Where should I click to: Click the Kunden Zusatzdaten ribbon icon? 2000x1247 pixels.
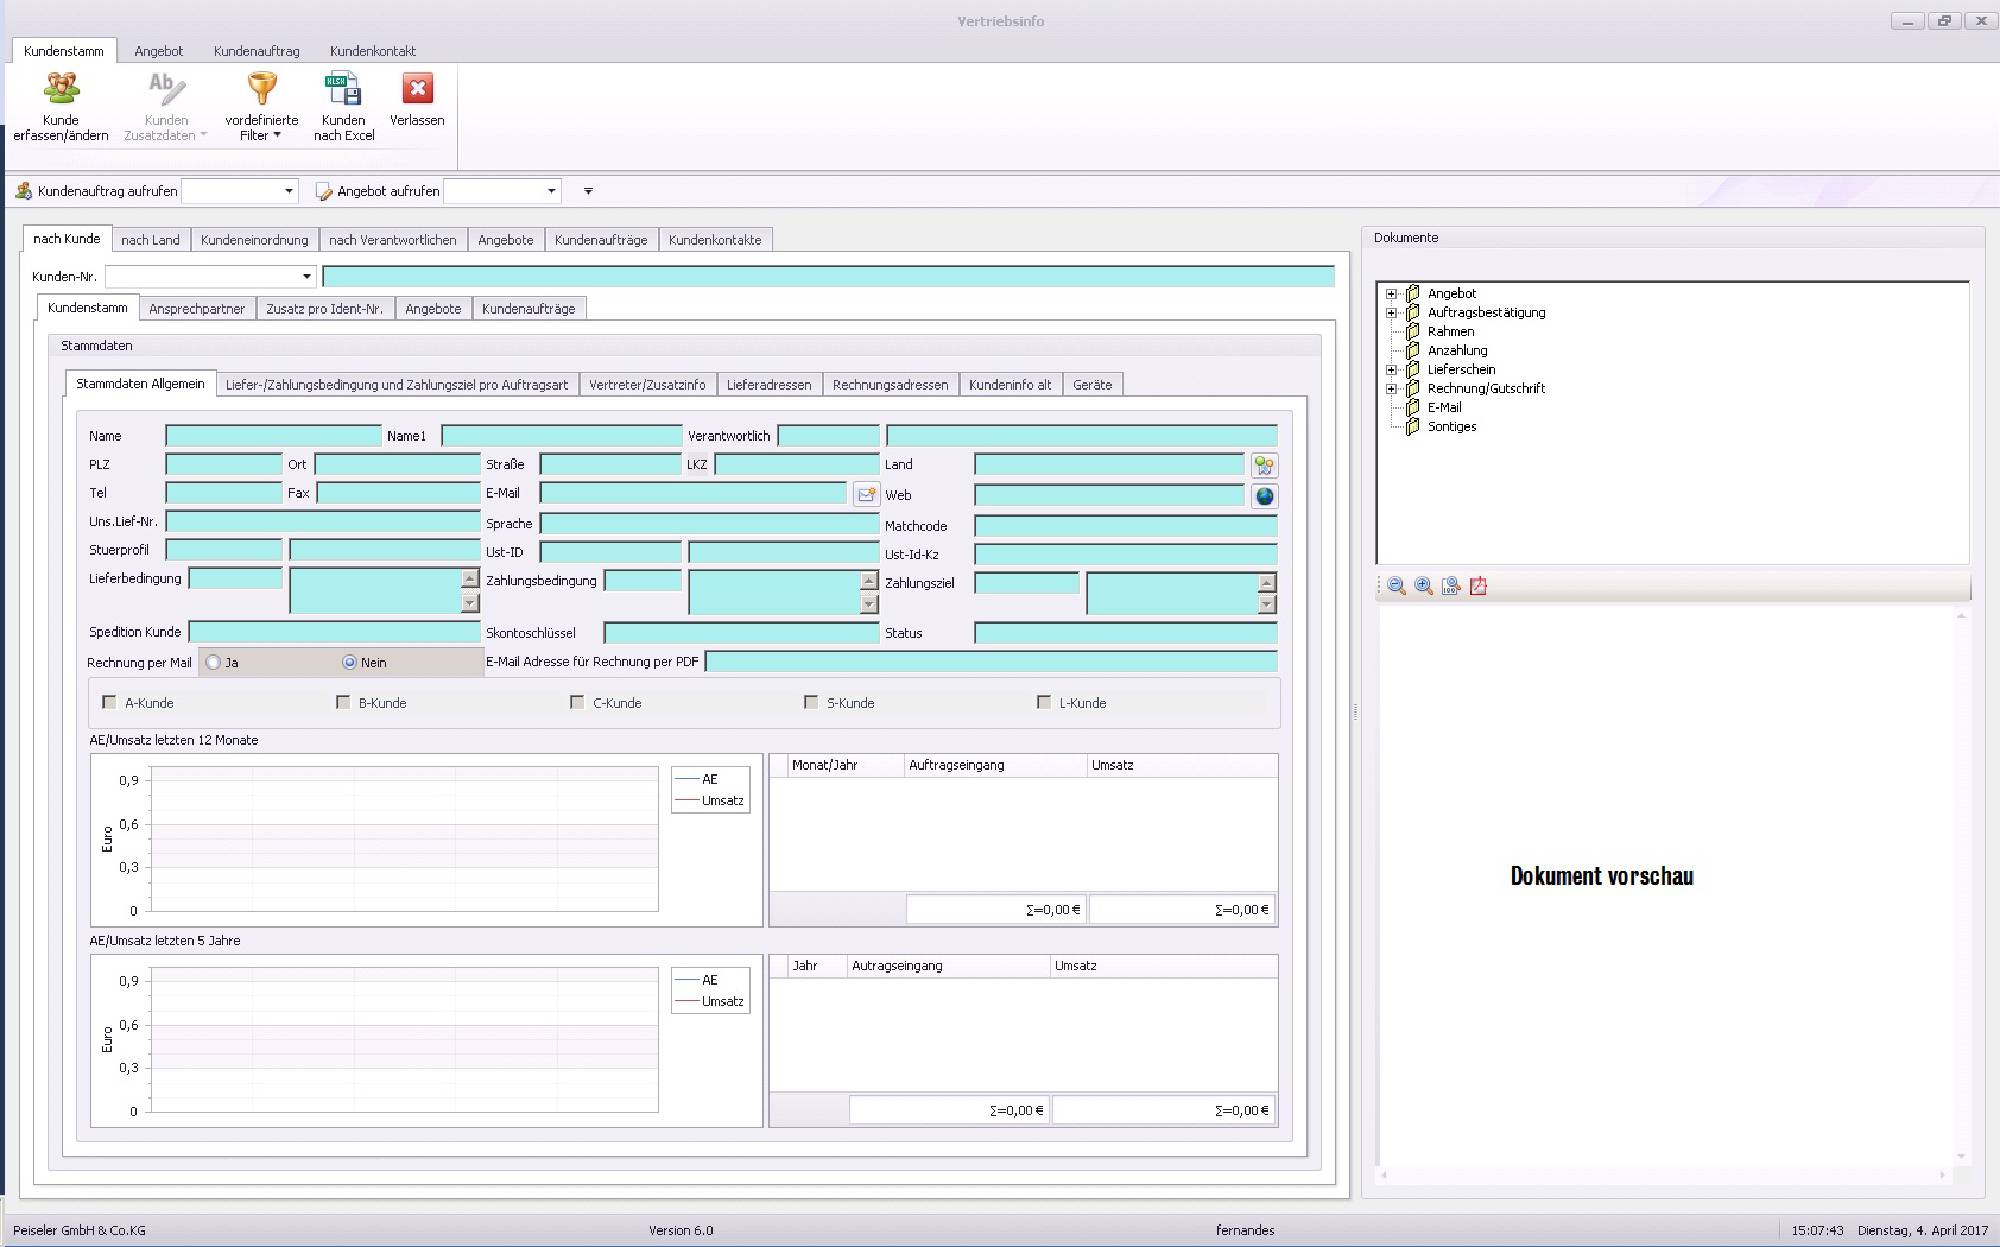pos(166,89)
